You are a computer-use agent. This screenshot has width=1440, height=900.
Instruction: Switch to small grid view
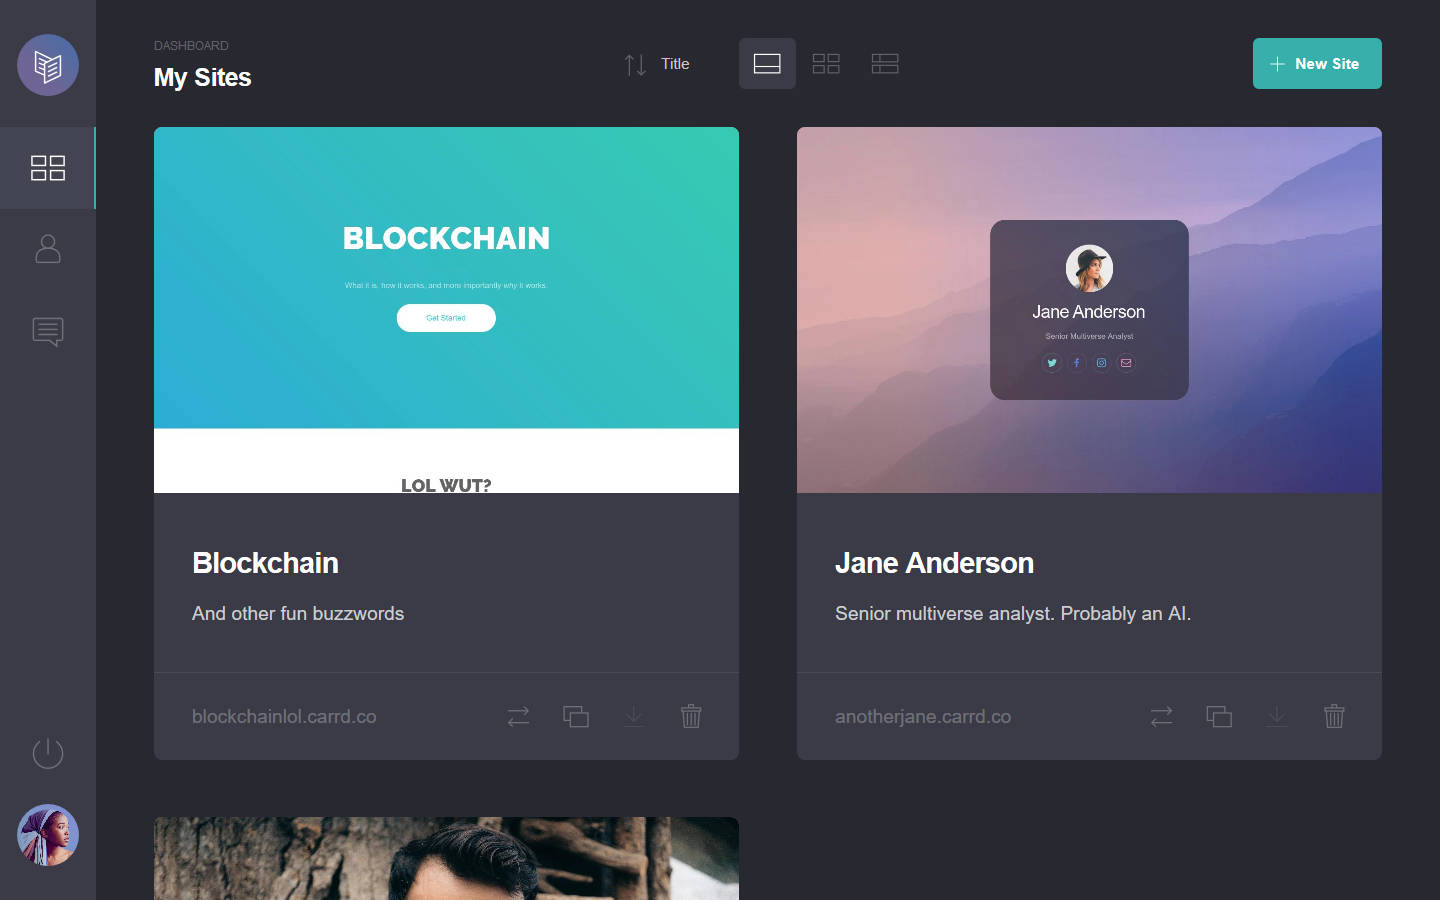[826, 64]
